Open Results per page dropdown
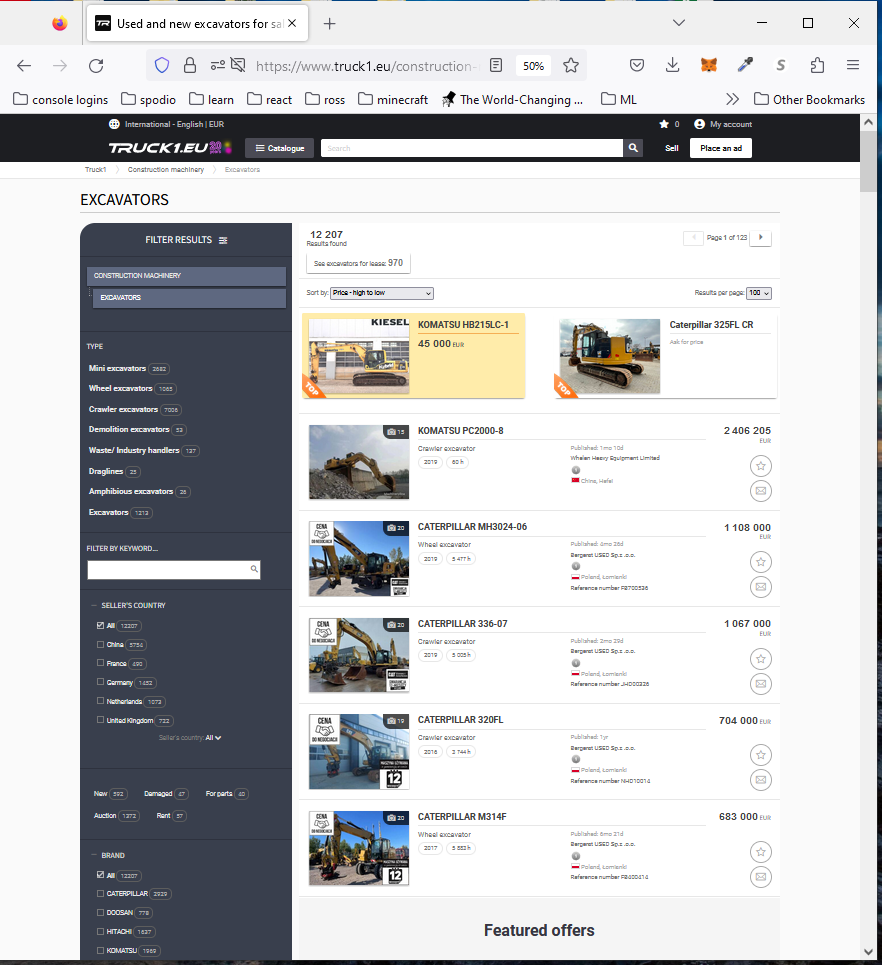The height and width of the screenshot is (965, 882). [759, 293]
